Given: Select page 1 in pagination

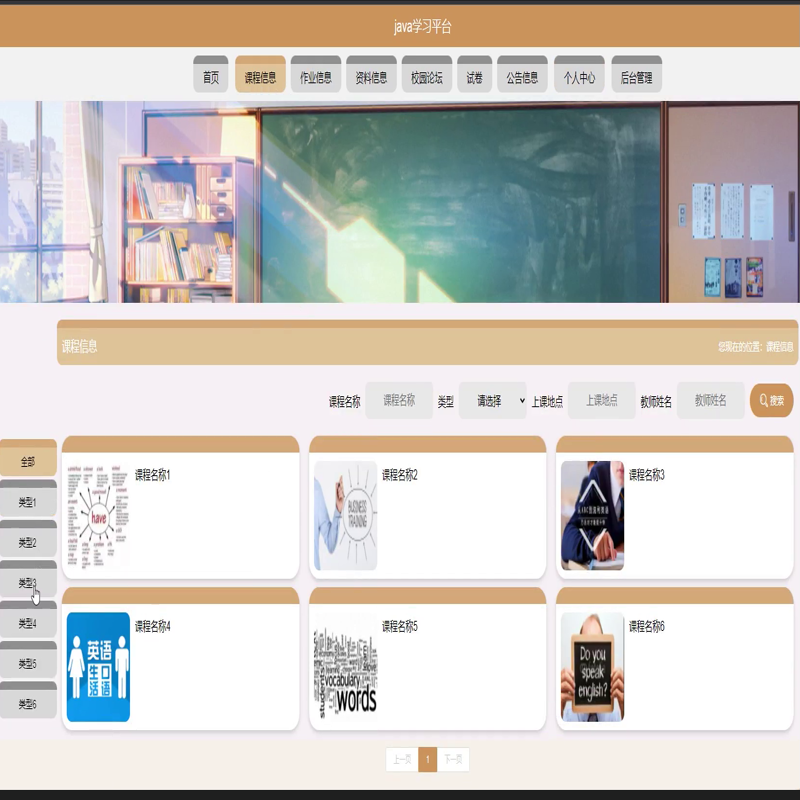Looking at the screenshot, I should tap(428, 760).
